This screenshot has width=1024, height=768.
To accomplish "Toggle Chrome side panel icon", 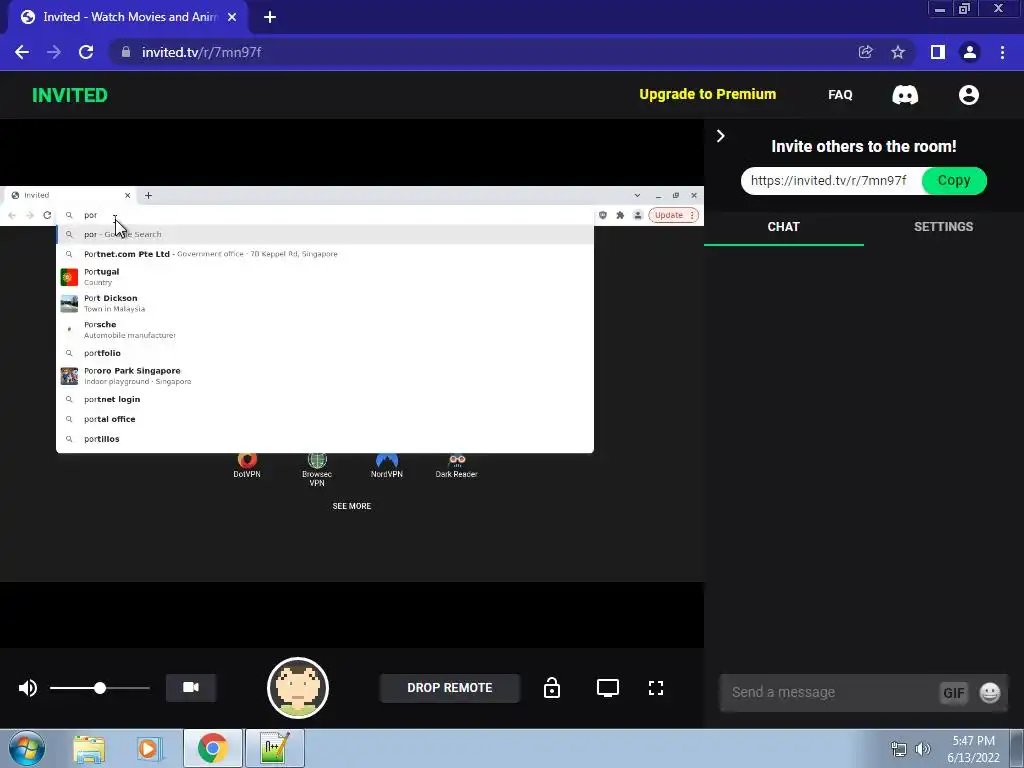I will (938, 52).
